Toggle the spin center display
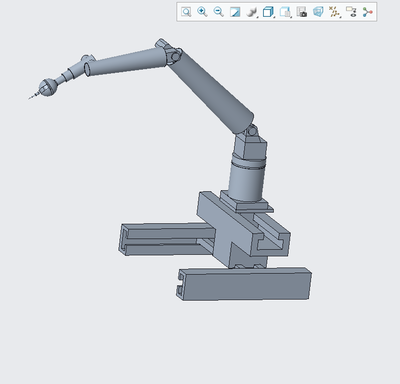 [367, 12]
